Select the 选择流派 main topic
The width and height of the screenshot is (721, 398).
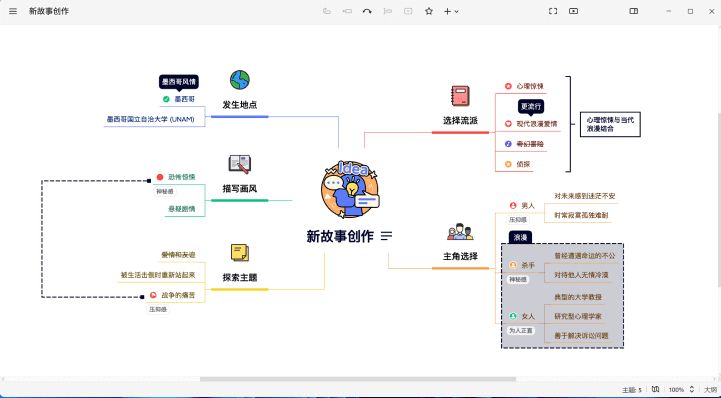(460, 120)
